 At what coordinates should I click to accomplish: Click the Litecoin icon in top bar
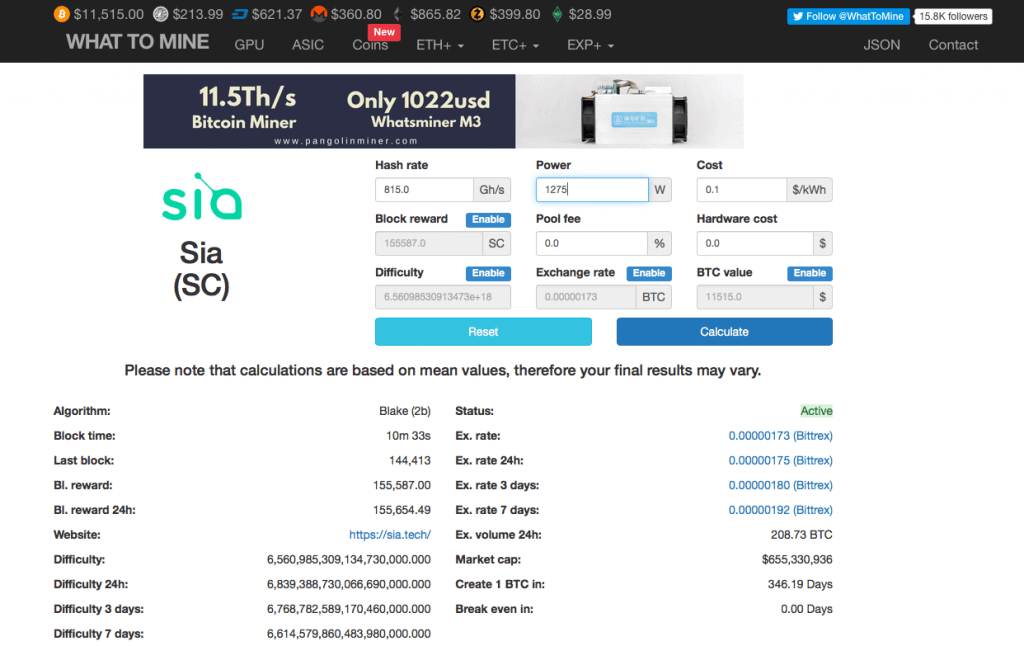tap(161, 14)
